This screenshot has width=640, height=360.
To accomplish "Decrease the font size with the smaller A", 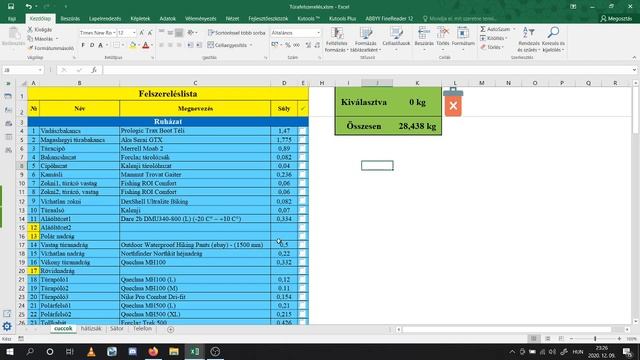I will point(150,33).
